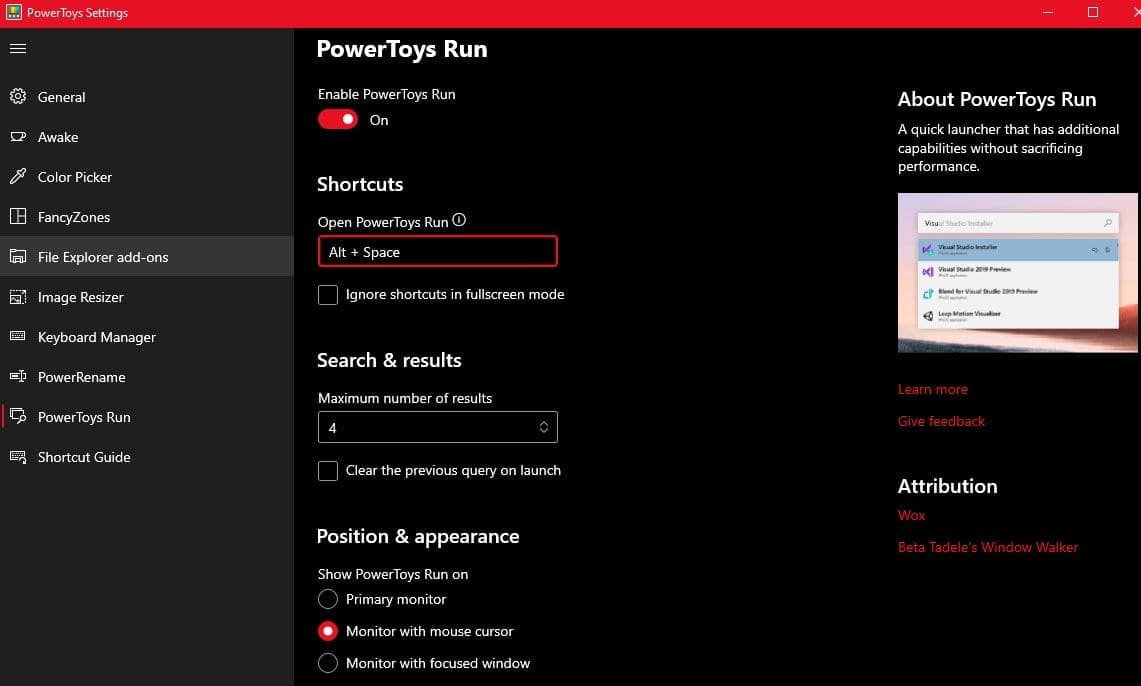This screenshot has height=686, width=1141.
Task: Select the FancyZones layout icon
Action: point(18,217)
